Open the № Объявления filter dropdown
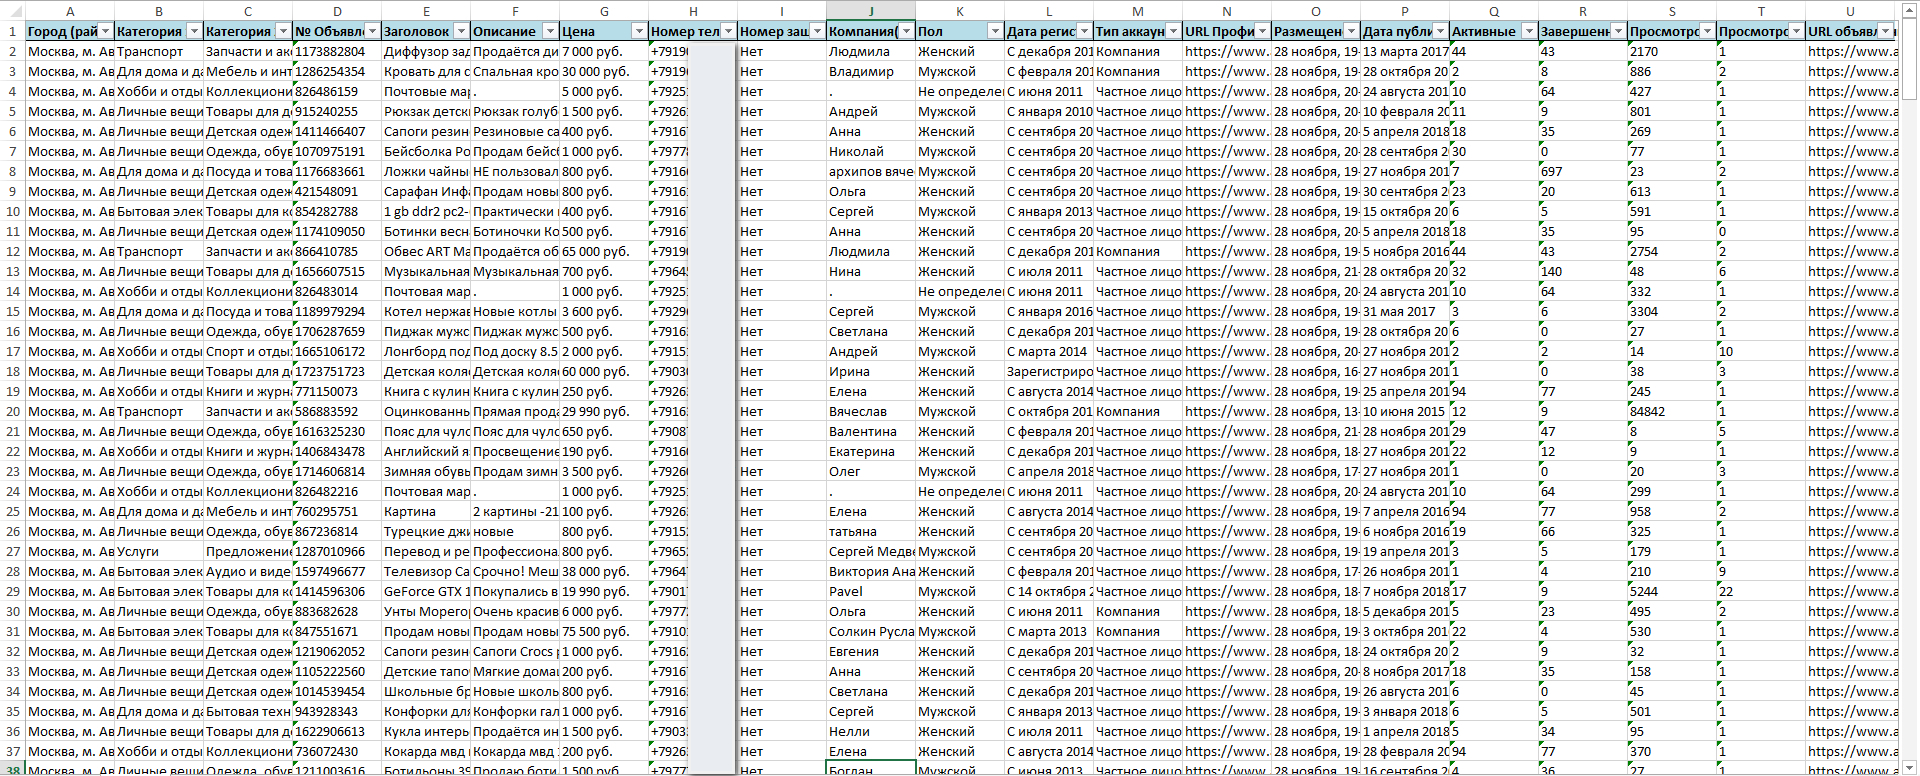Screen dimensions: 1920x776 [x=372, y=31]
